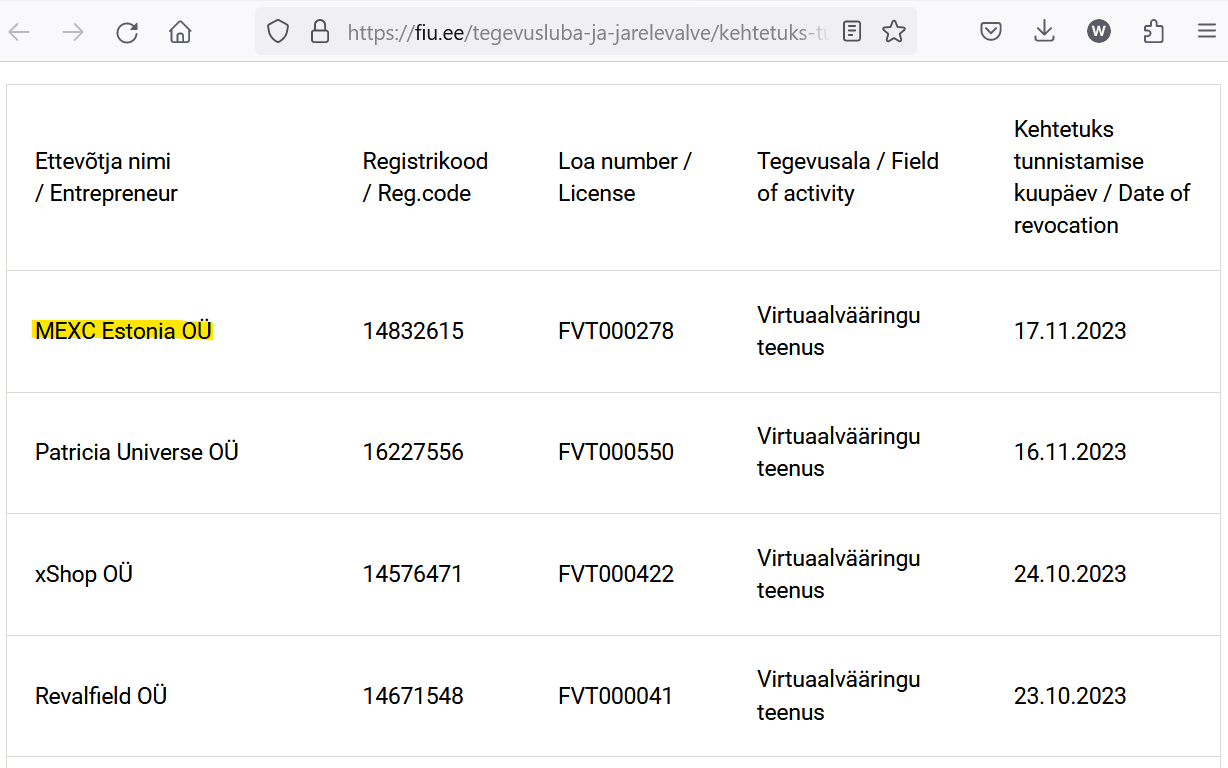Click the Date of revocation column header

(1101, 177)
